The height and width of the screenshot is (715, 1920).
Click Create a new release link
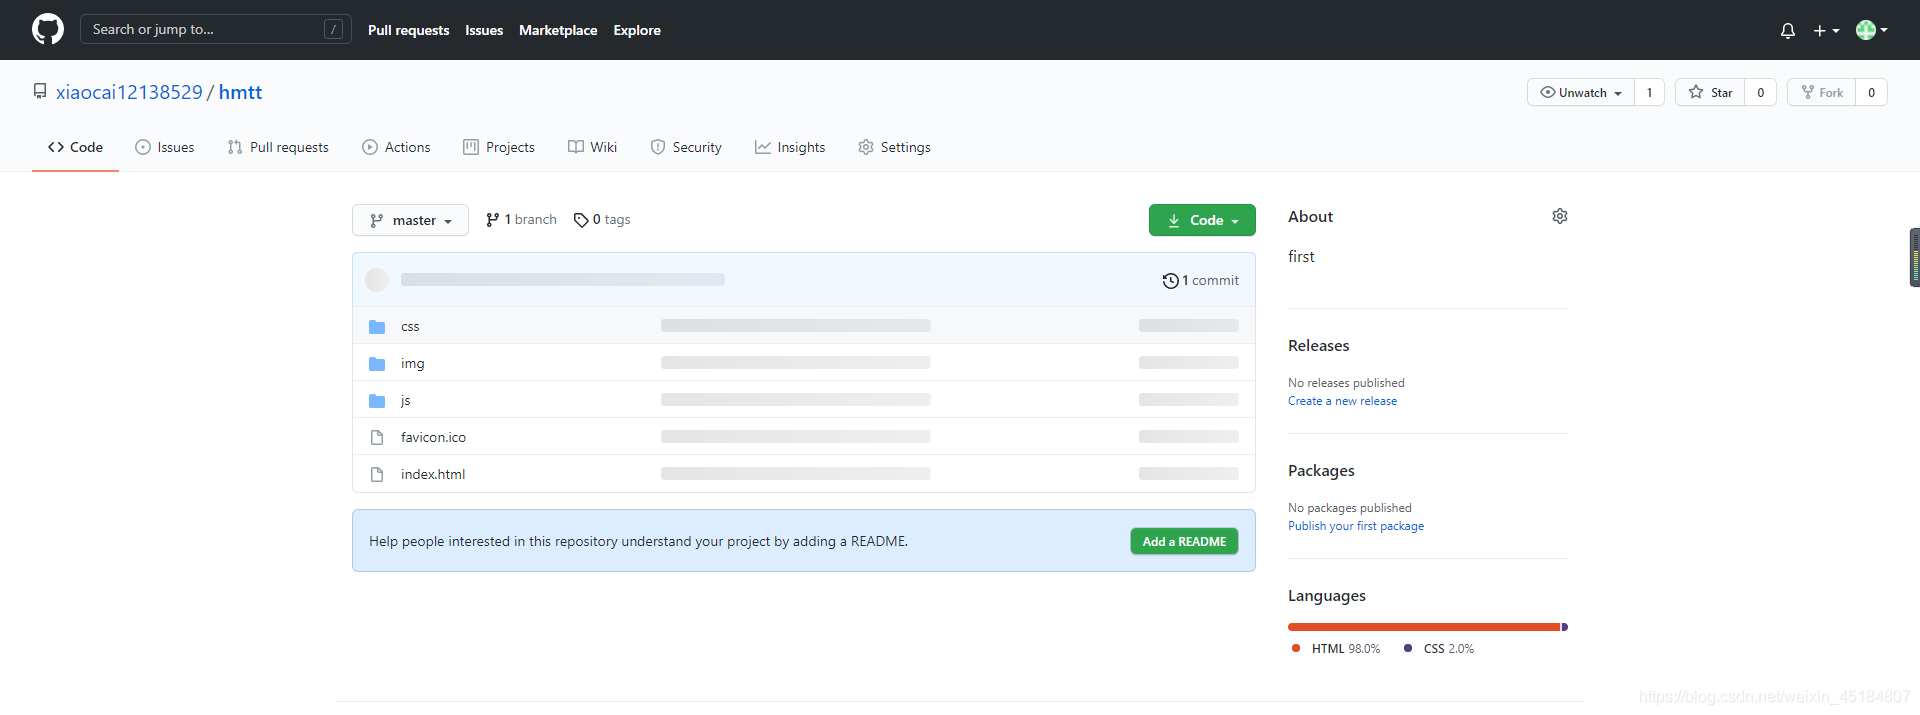click(1342, 401)
